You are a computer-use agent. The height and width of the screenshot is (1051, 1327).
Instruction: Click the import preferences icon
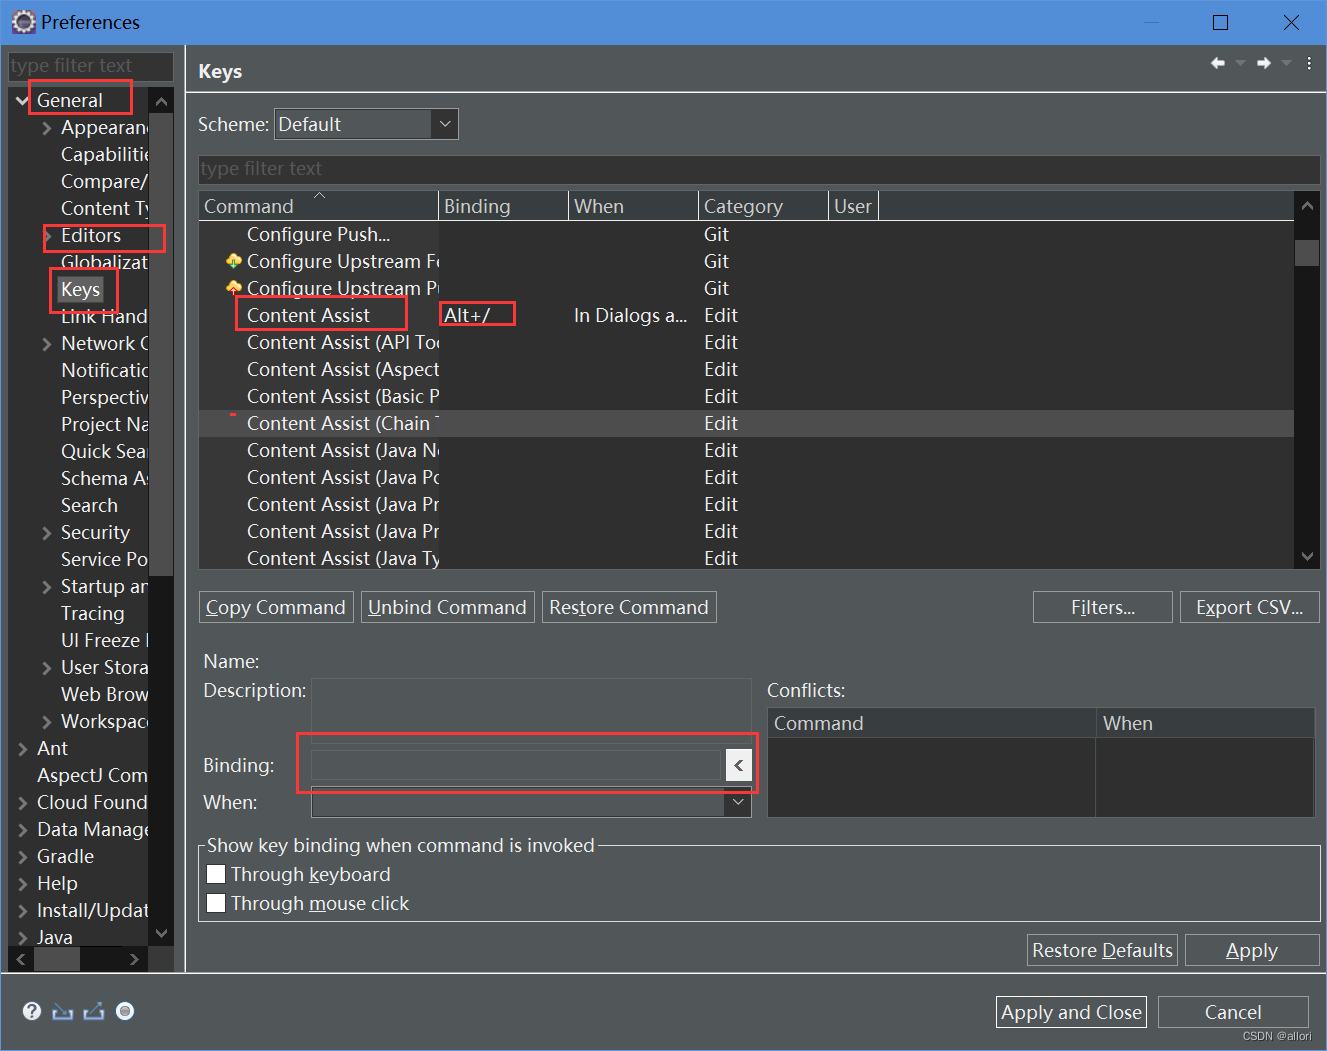(62, 1011)
